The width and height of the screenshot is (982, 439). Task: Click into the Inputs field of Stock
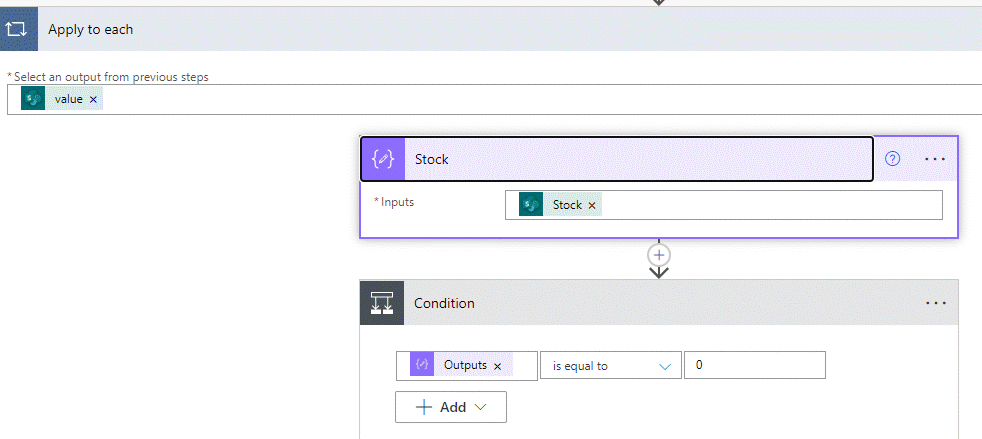pyautogui.click(x=770, y=205)
